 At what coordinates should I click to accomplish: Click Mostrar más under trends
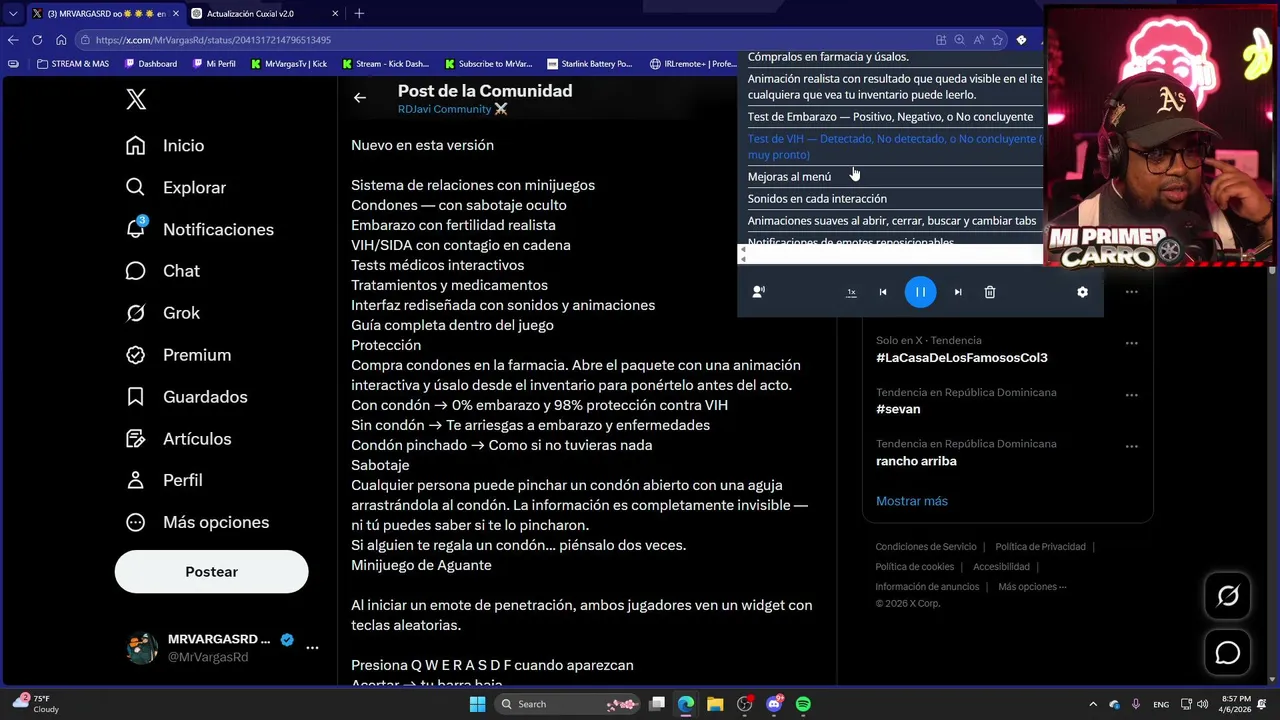pyautogui.click(x=912, y=501)
